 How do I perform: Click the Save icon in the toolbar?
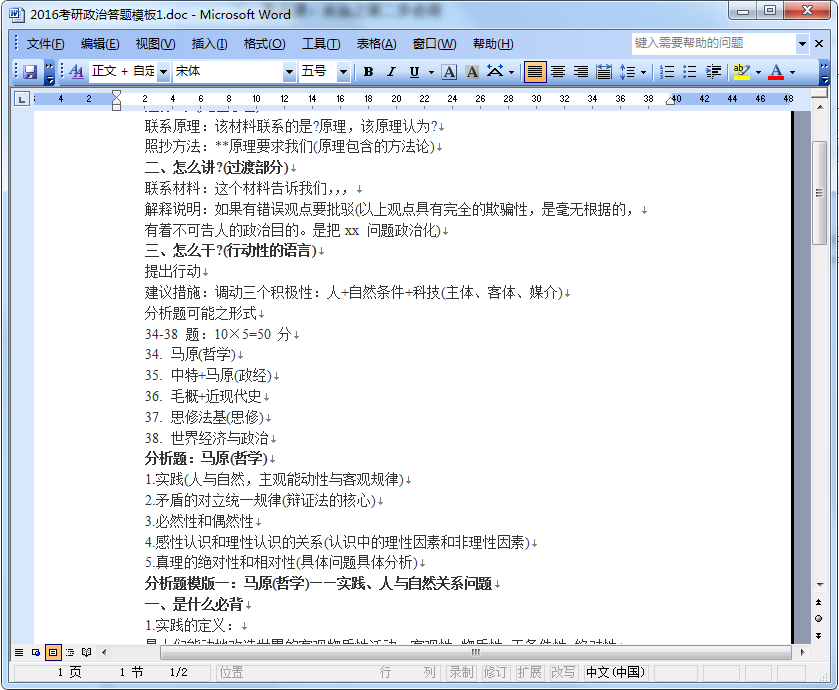click(30, 72)
